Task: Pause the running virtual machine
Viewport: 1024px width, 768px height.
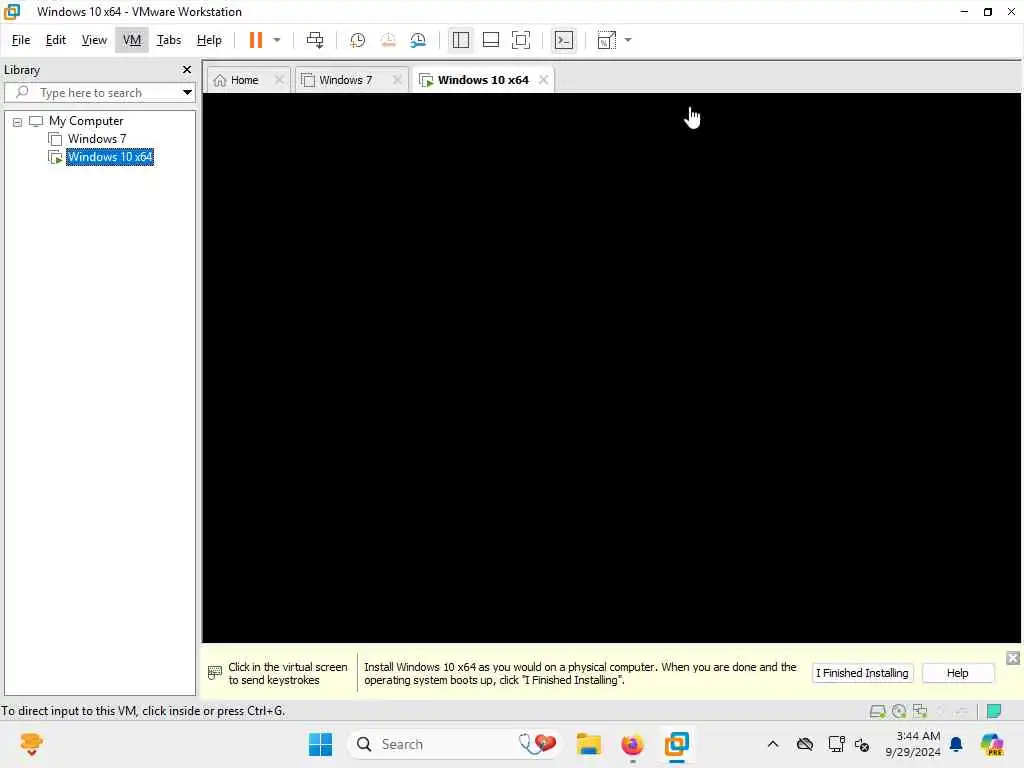Action: tap(255, 40)
